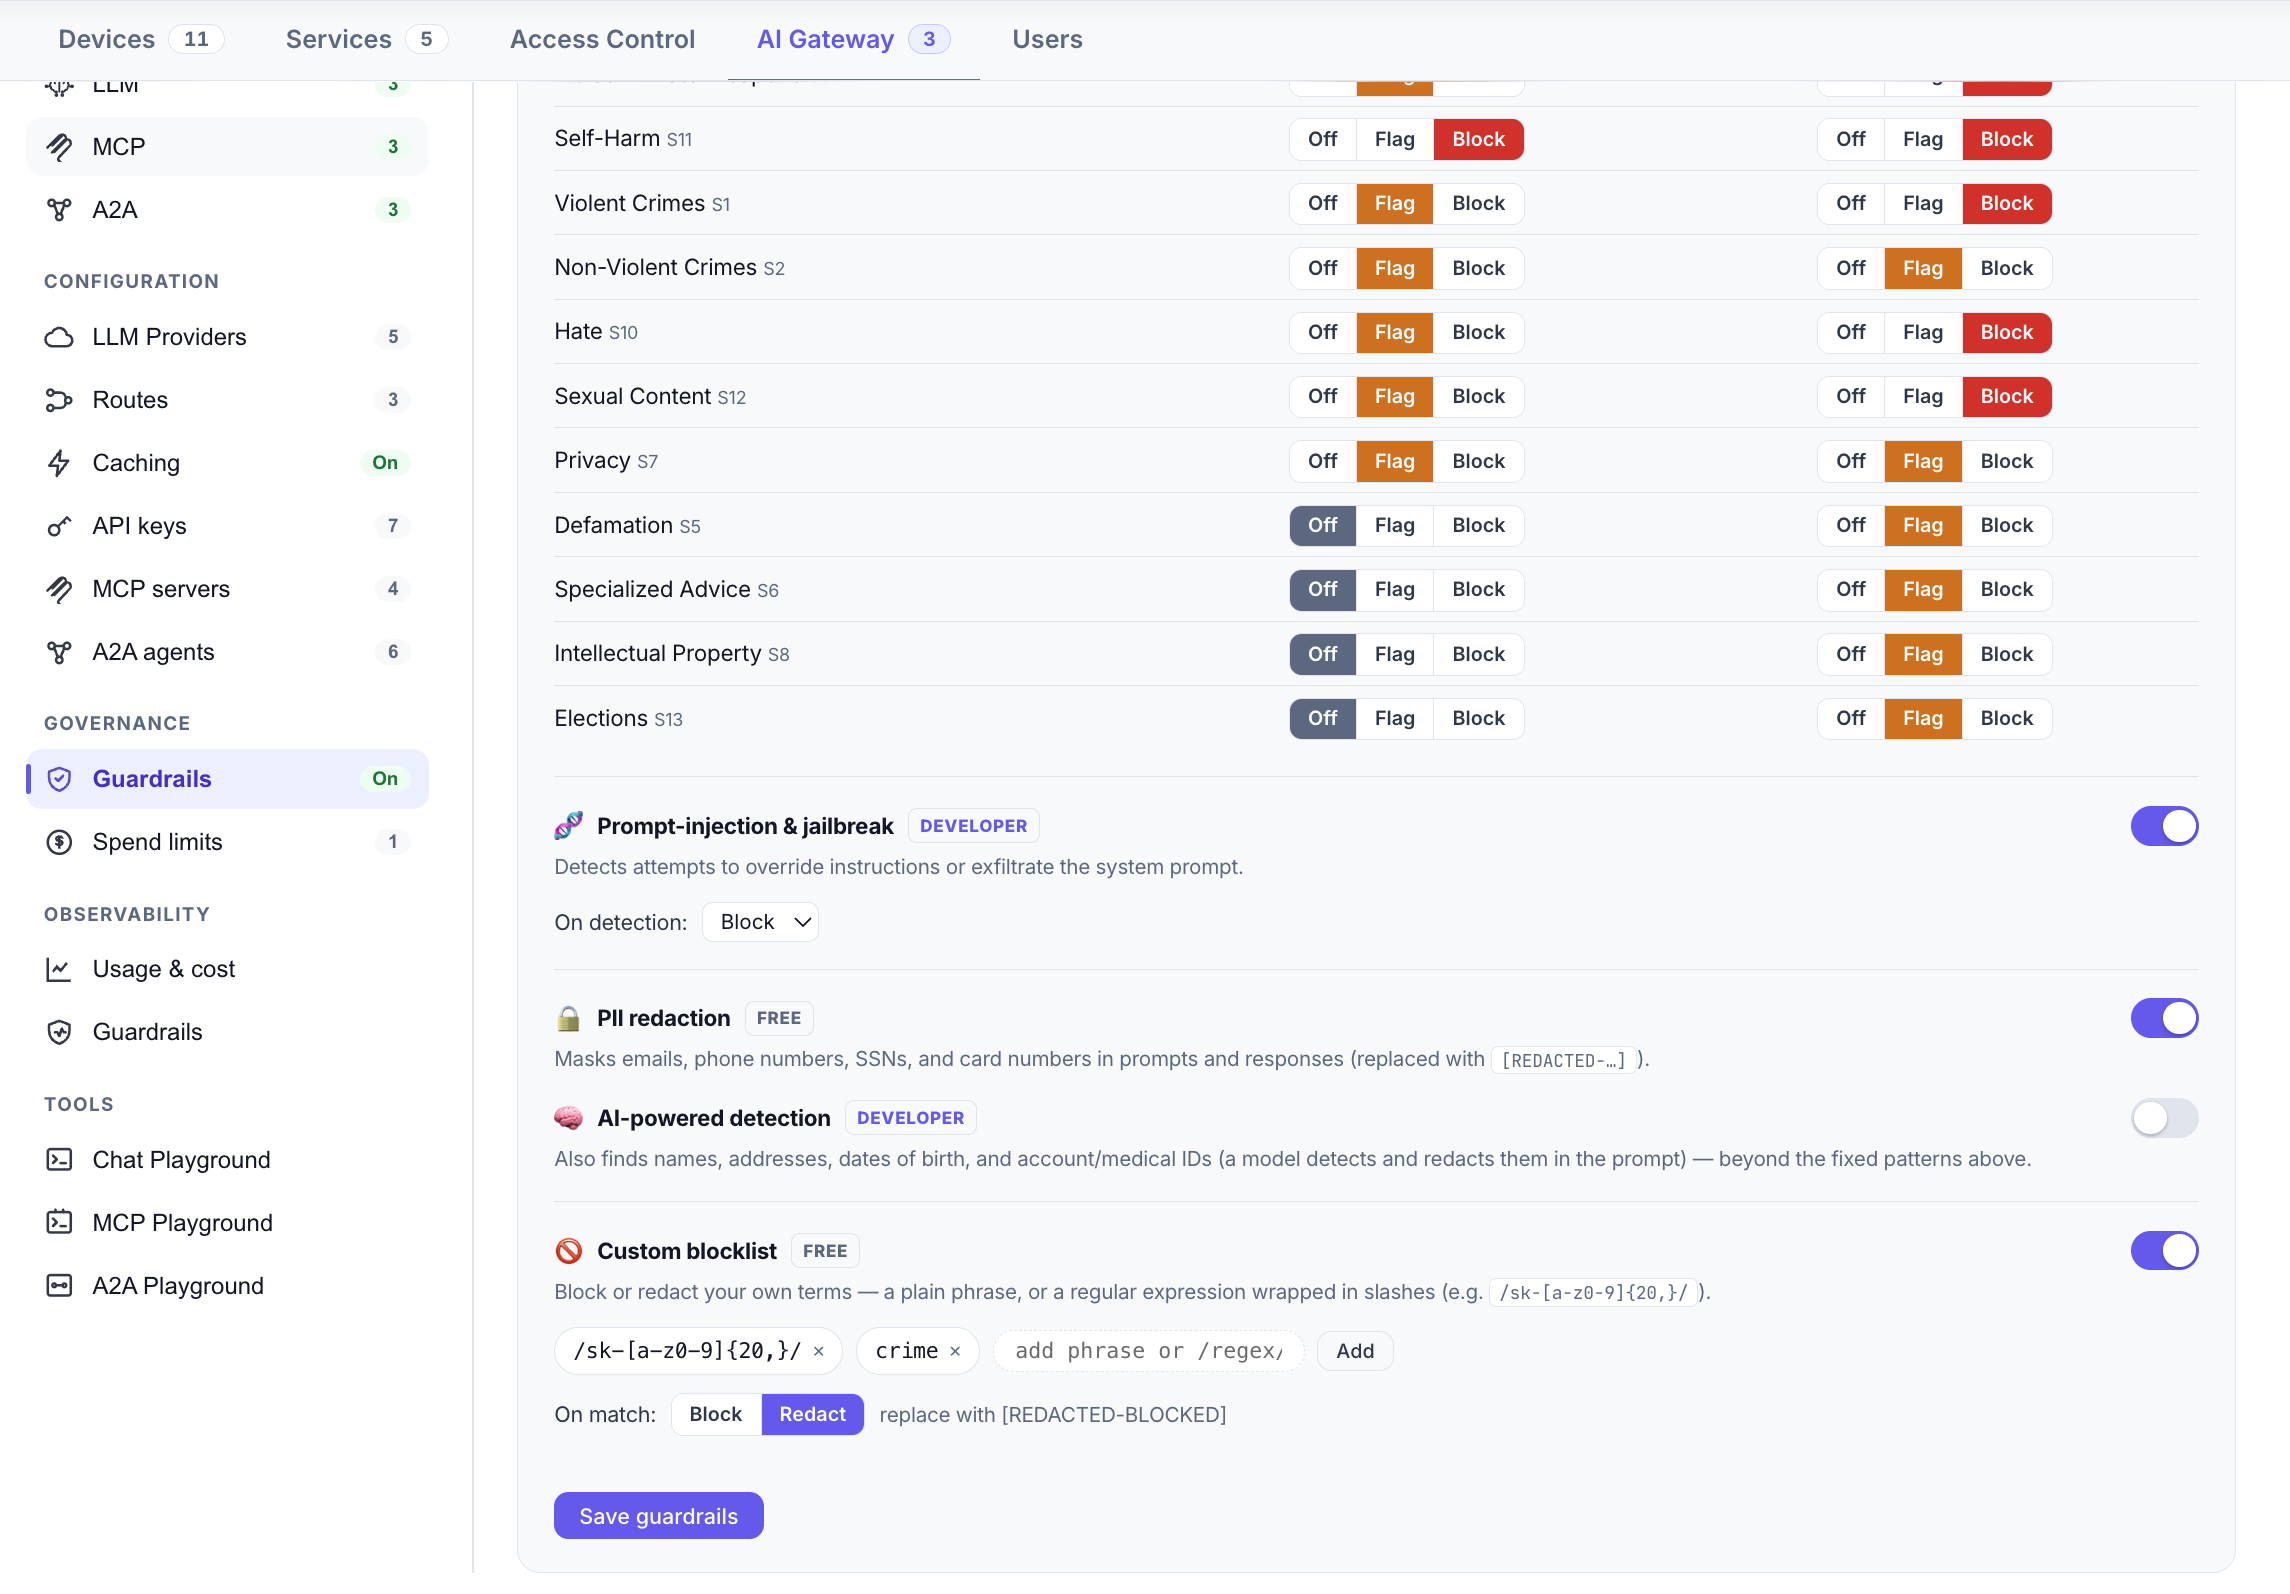Click the add phrase or regex field

point(1148,1352)
